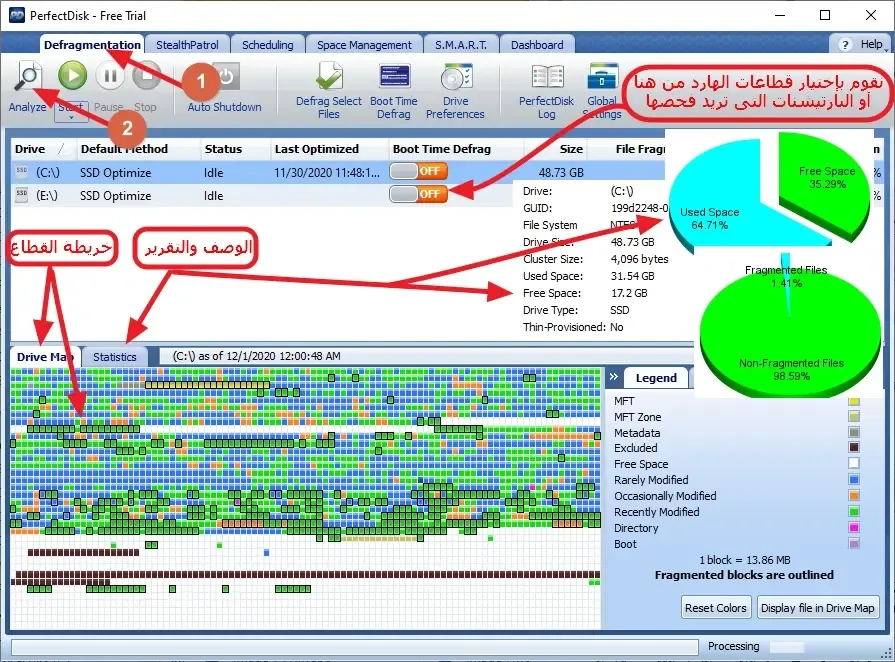Go to the Dashboard tab
Viewport: 895px width, 662px height.
pyautogui.click(x=537, y=45)
